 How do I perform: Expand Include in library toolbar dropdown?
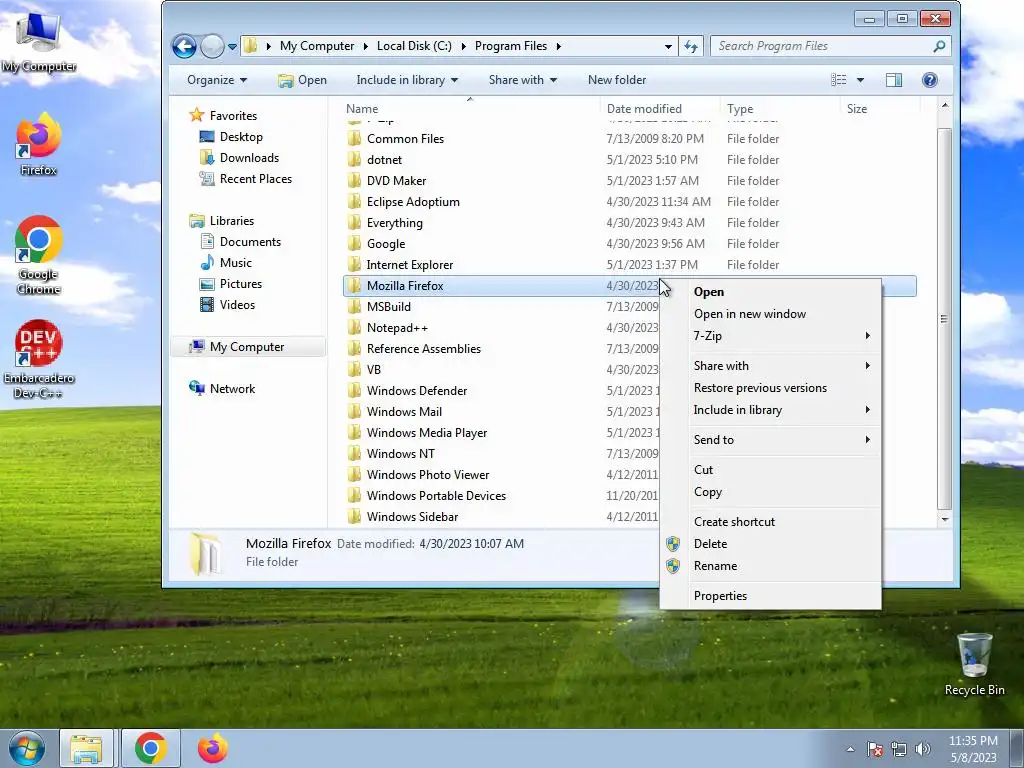[x=407, y=80]
